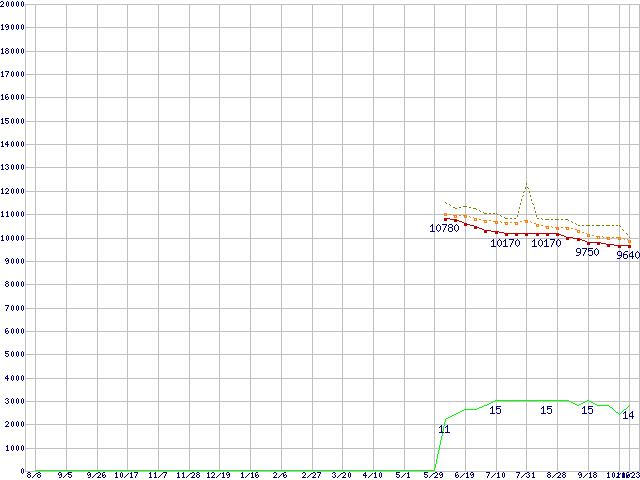Click the 9/18 date label
The height and width of the screenshot is (480, 640).
pyautogui.click(x=588, y=475)
